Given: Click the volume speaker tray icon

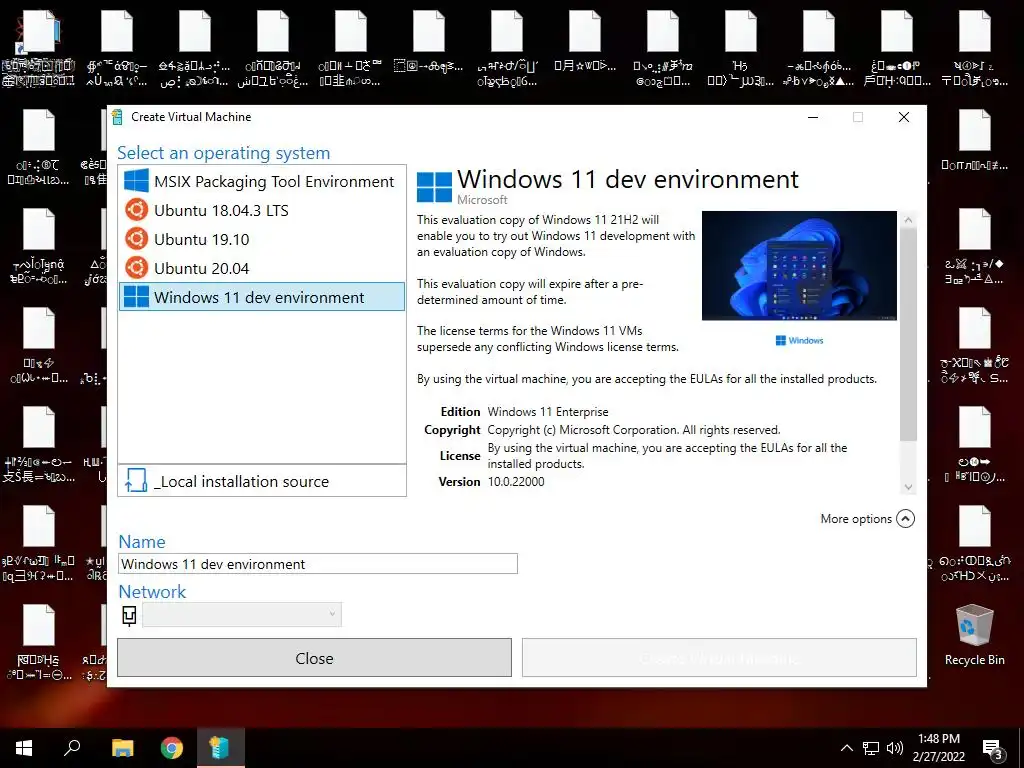Looking at the screenshot, I should [895, 748].
